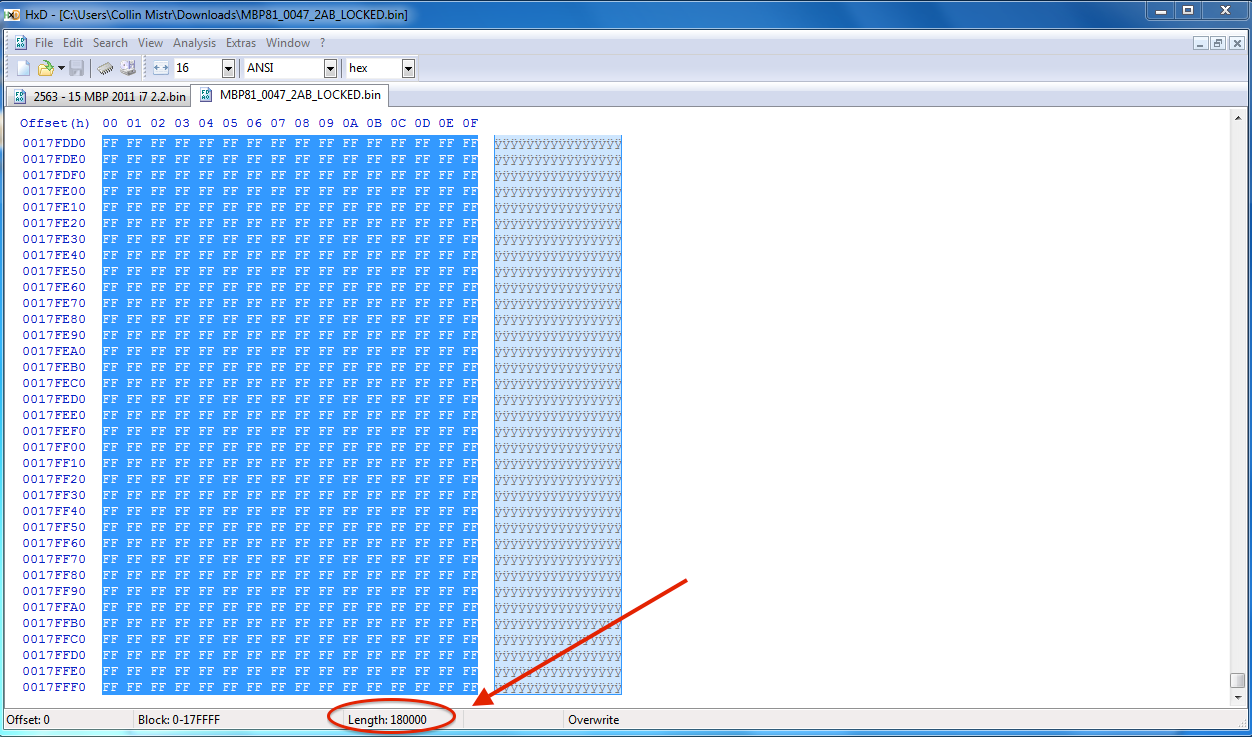
Task: Click offset row 0017FDD0
Action: (55, 143)
